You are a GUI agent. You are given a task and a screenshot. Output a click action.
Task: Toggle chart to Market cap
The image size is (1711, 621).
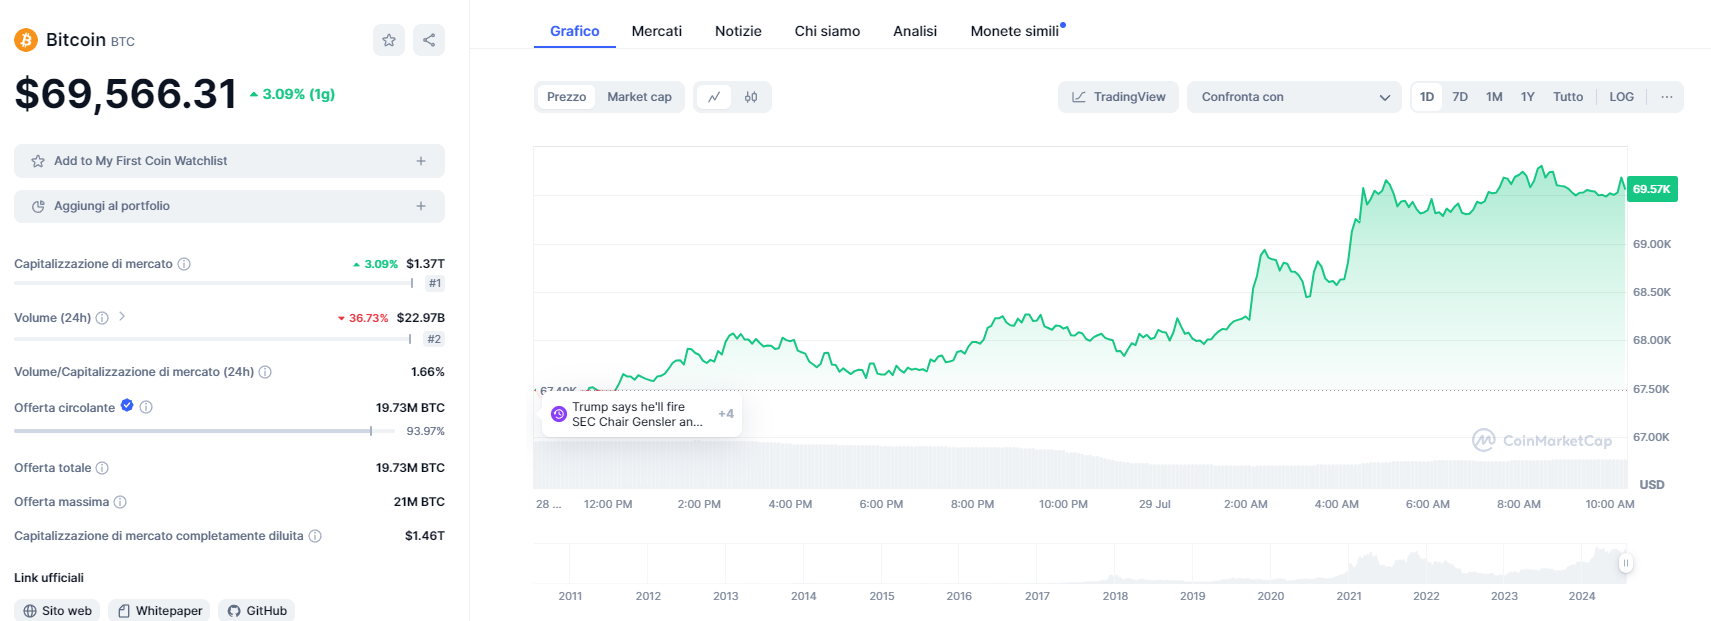click(x=639, y=97)
